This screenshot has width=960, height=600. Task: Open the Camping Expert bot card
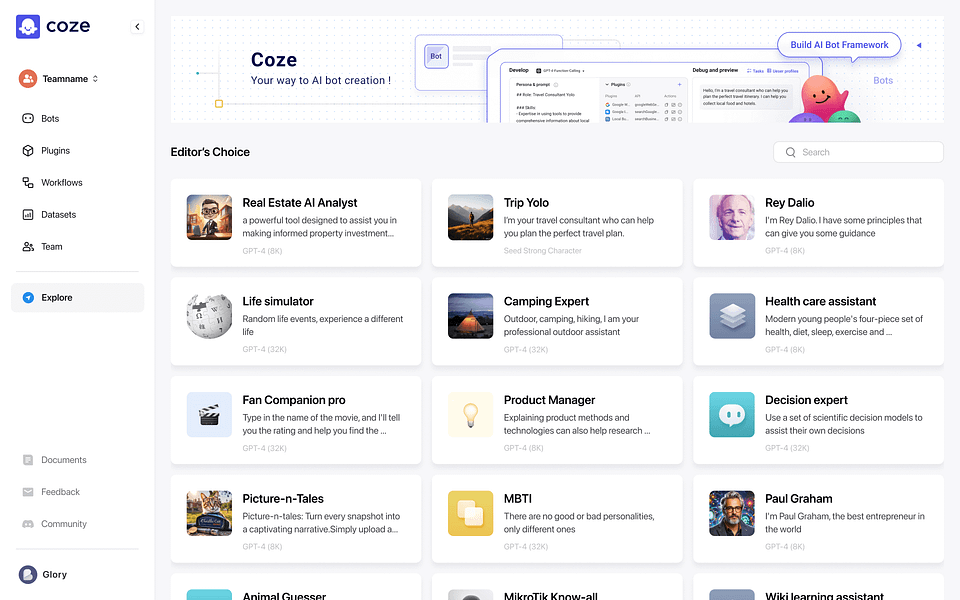(x=557, y=321)
